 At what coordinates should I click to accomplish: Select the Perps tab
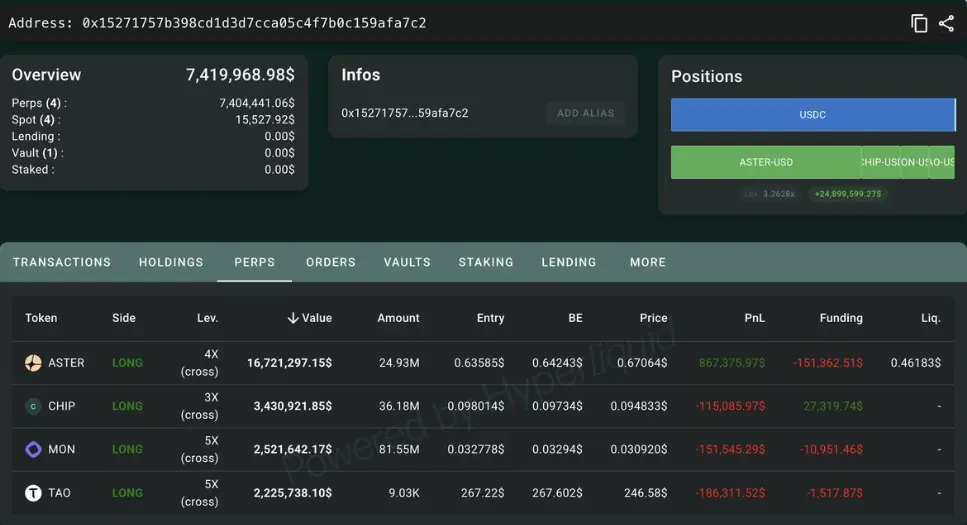[x=255, y=262]
